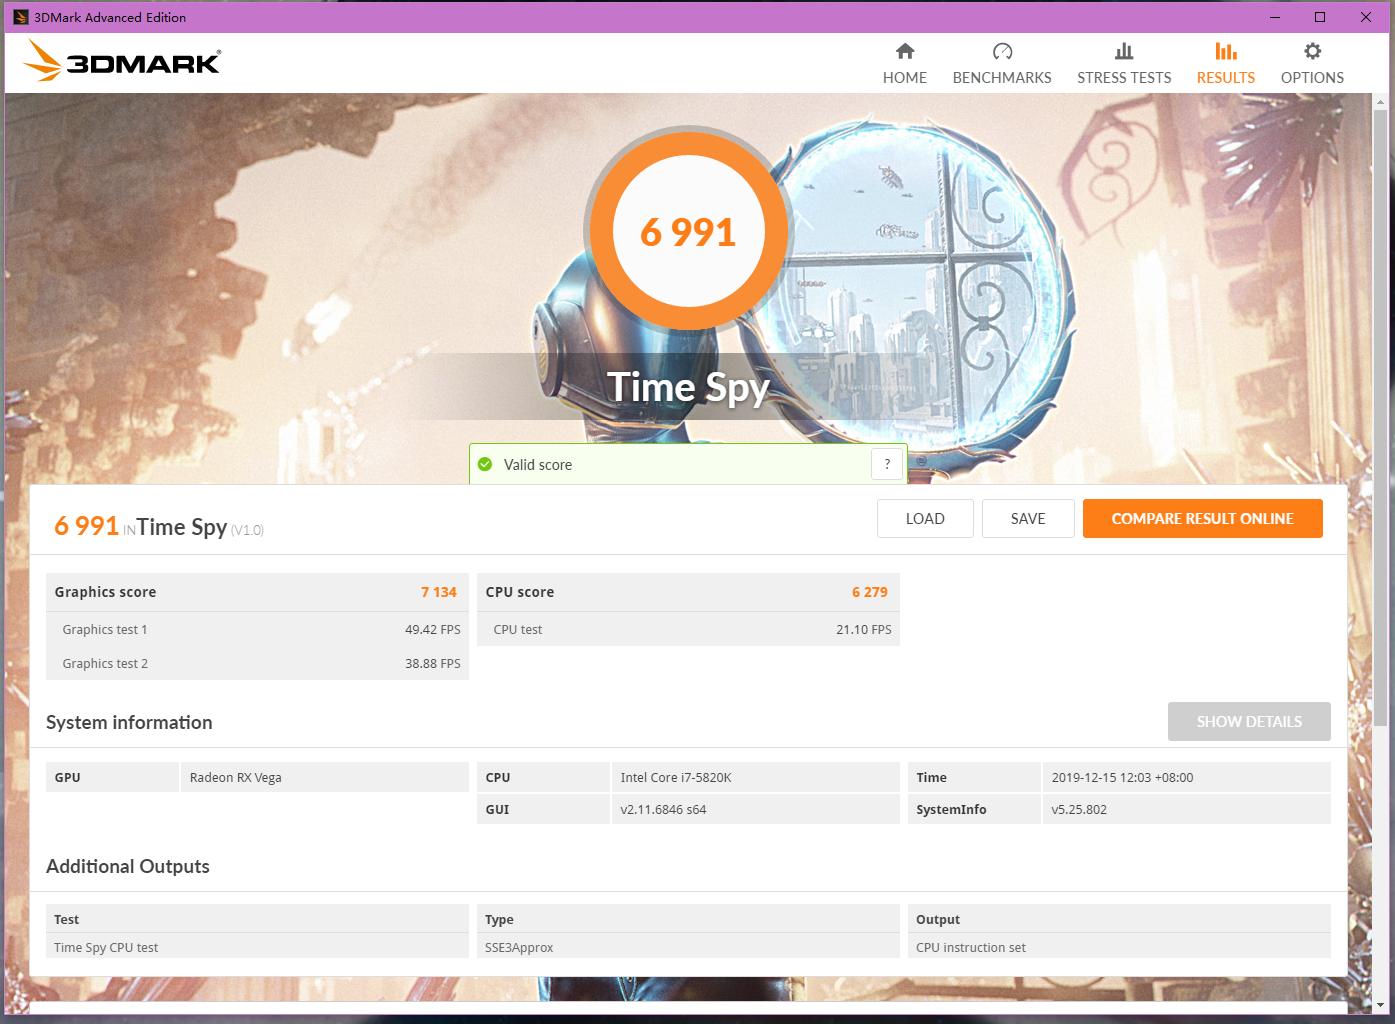Click the Graphics test 2 row label
The width and height of the screenshot is (1395, 1024).
(105, 663)
